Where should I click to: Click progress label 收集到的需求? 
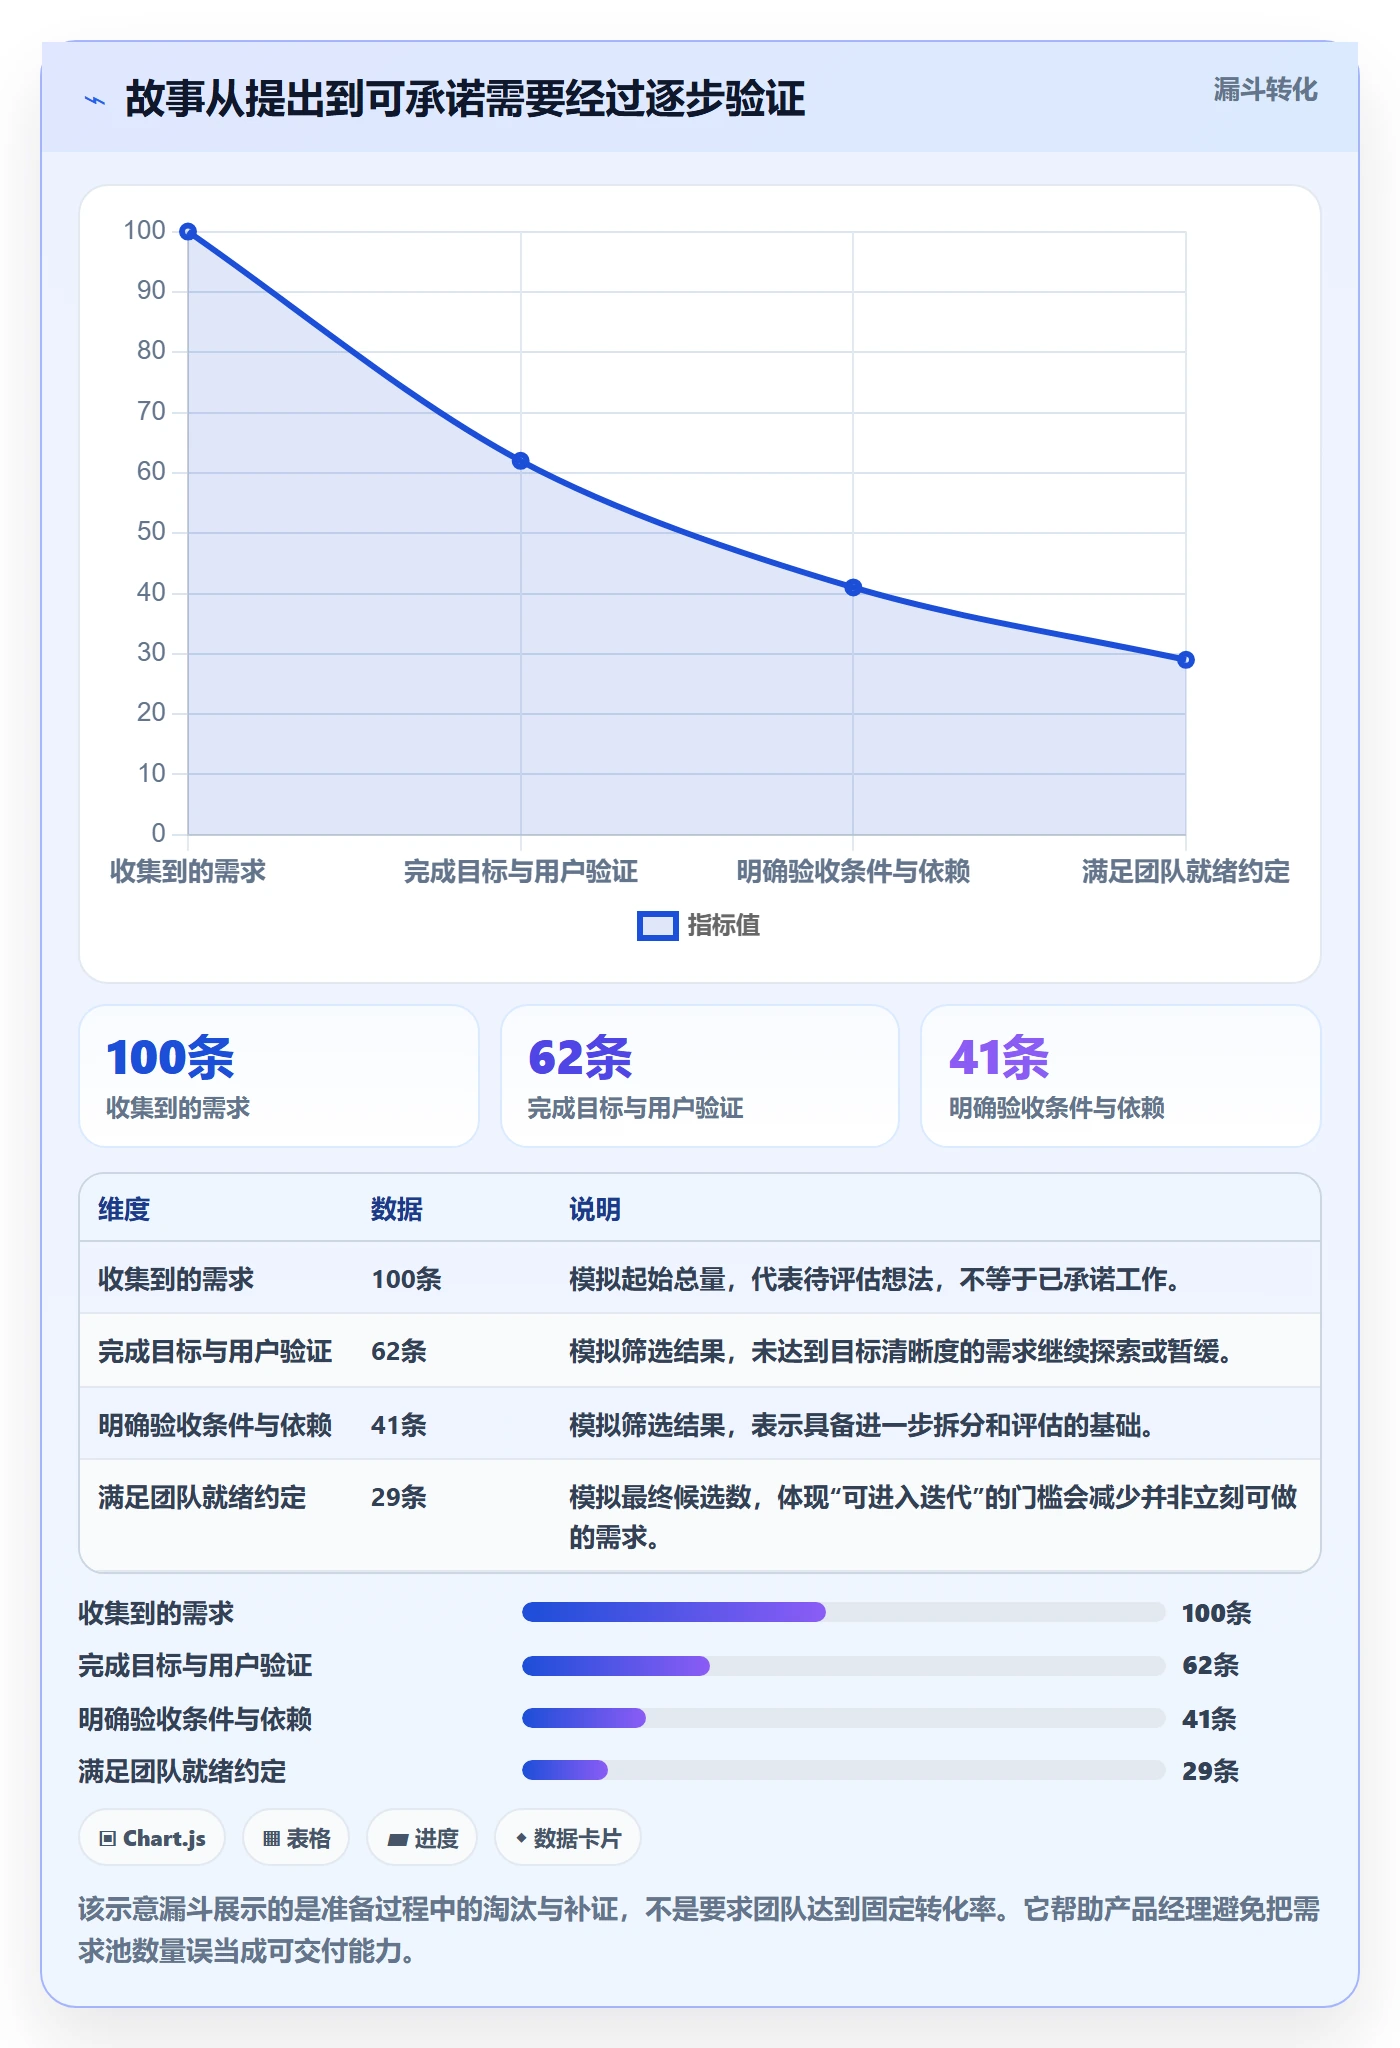click(156, 1613)
